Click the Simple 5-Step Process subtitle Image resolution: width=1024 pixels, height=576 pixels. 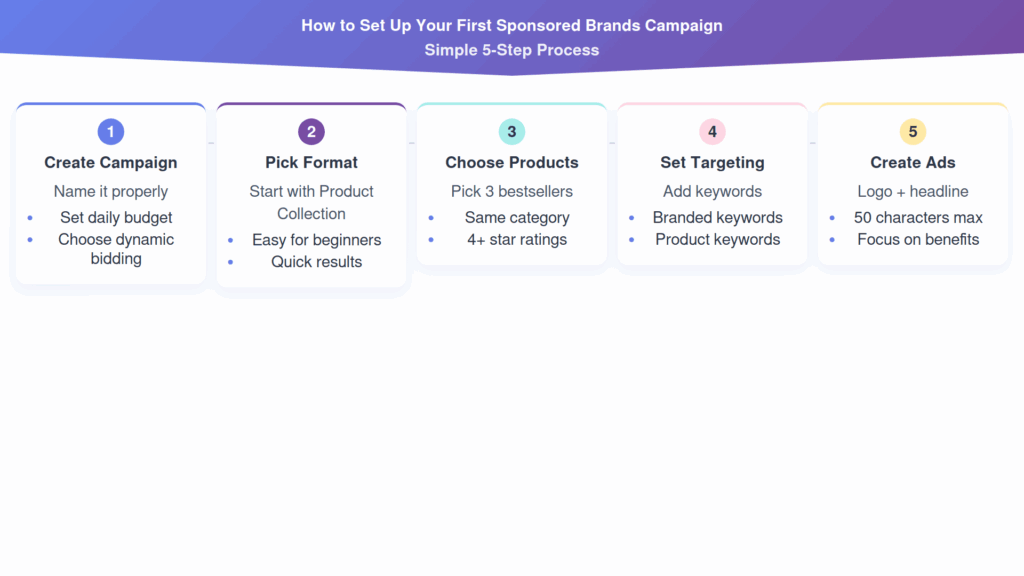click(512, 50)
